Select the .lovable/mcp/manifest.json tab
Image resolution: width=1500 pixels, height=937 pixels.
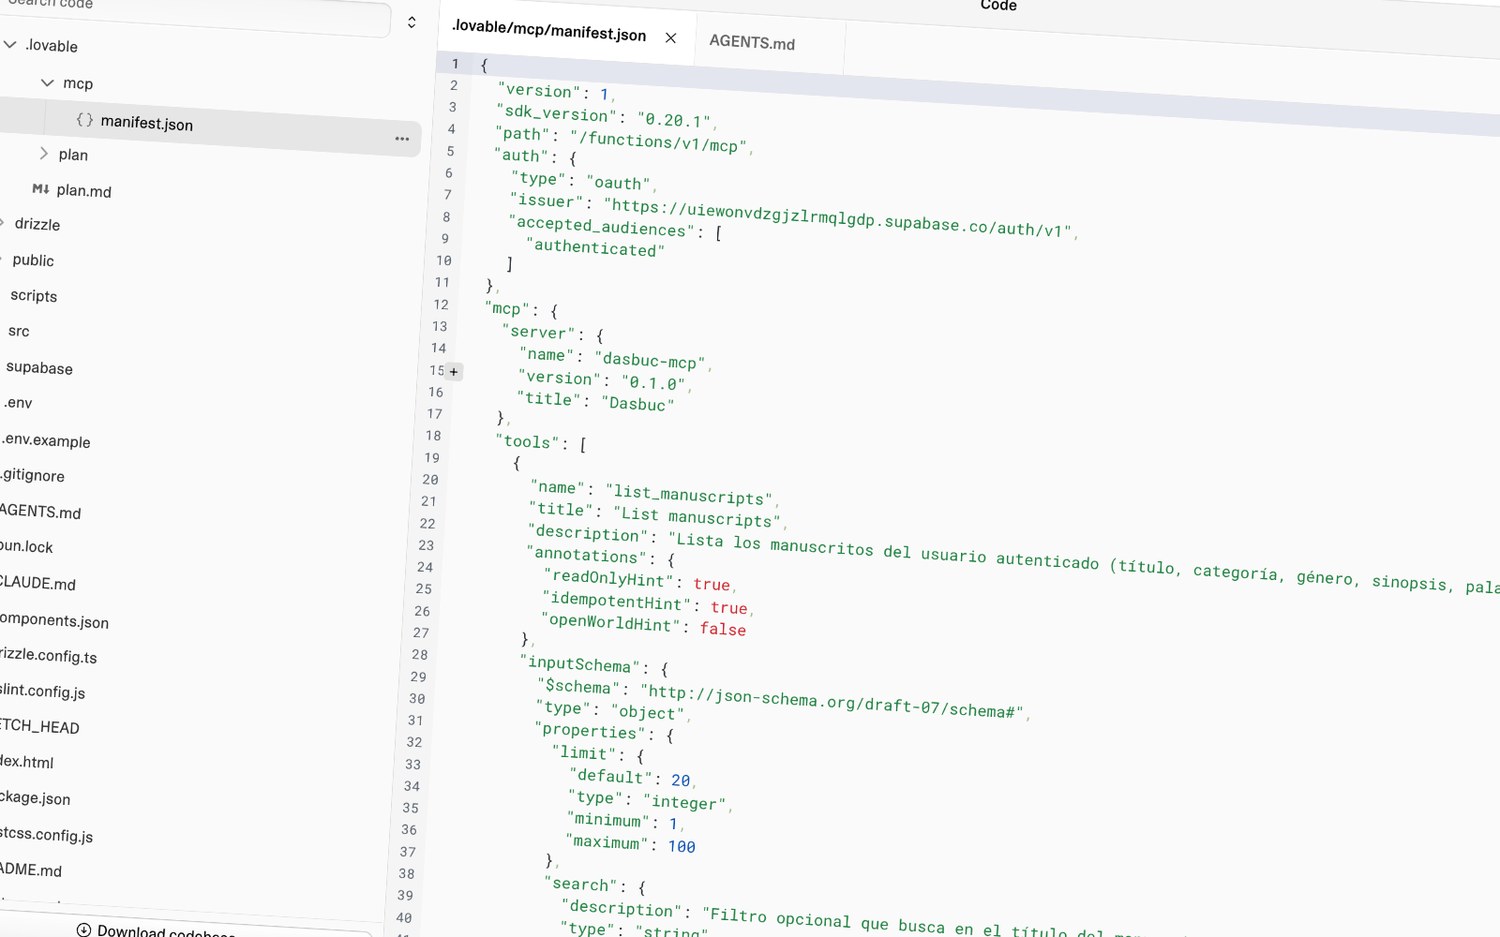(549, 30)
